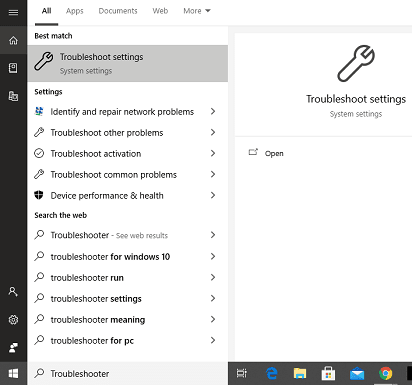
Task: Expand arrow for troubleshooter settings
Action: click(x=213, y=298)
